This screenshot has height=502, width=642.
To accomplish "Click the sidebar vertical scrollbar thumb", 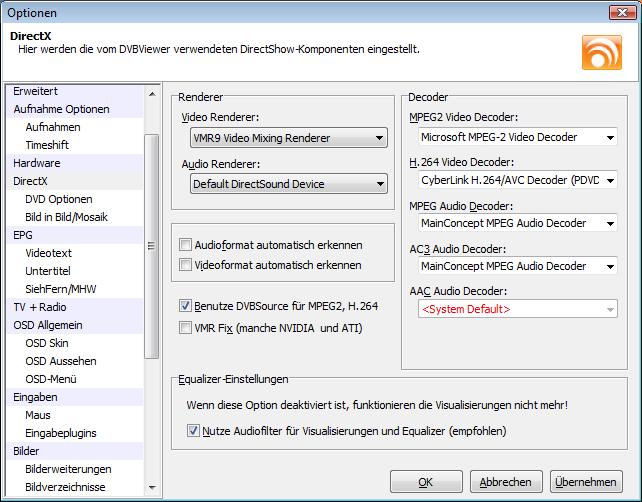I will [x=152, y=245].
